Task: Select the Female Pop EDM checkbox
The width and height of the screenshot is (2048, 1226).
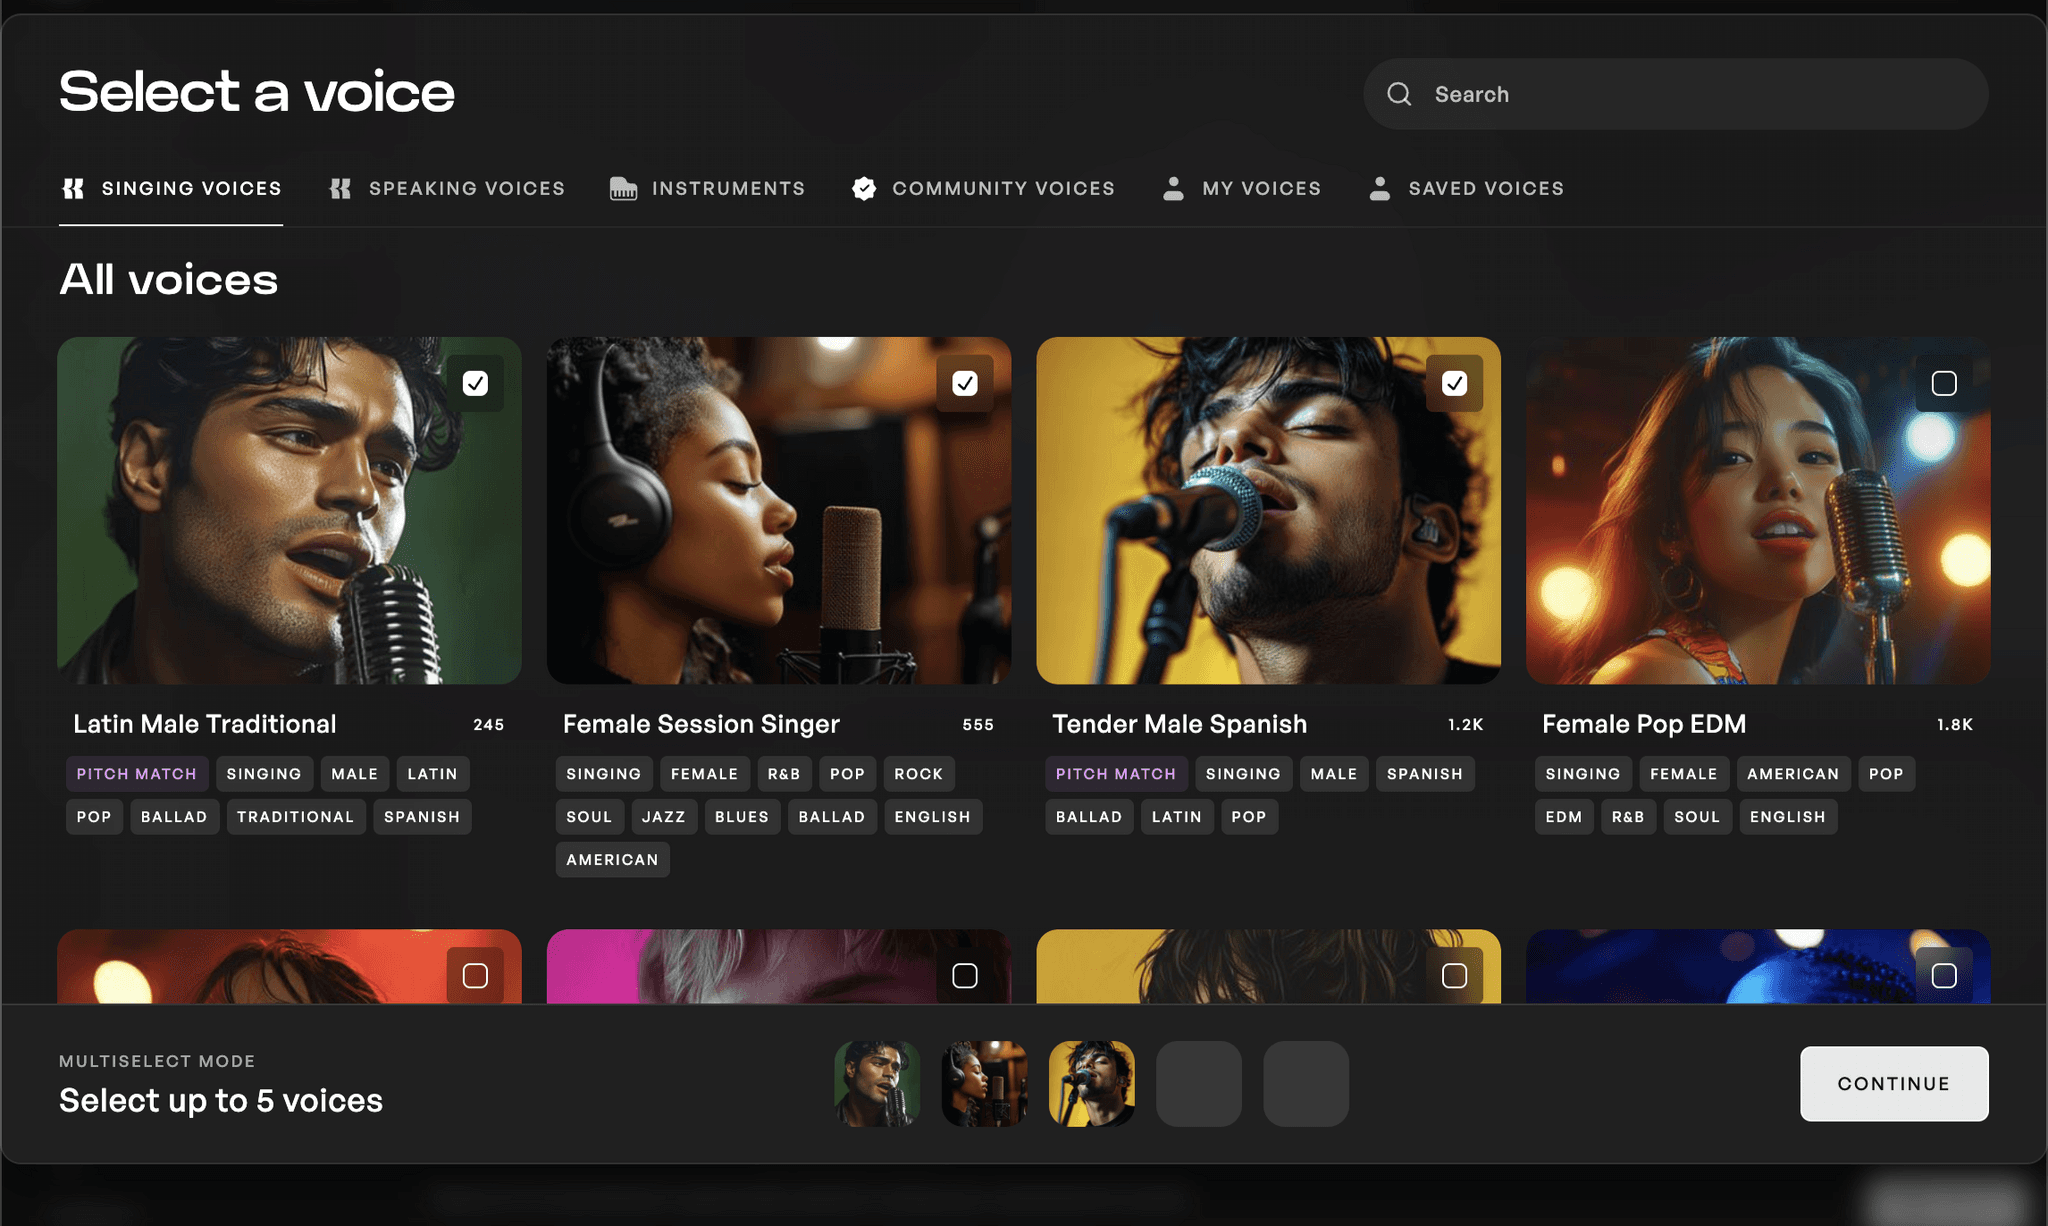Action: coord(1943,383)
